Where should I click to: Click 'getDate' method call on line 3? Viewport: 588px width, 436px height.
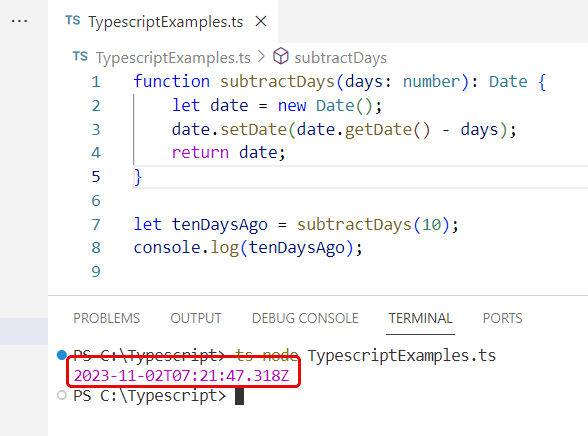pyautogui.click(x=378, y=130)
